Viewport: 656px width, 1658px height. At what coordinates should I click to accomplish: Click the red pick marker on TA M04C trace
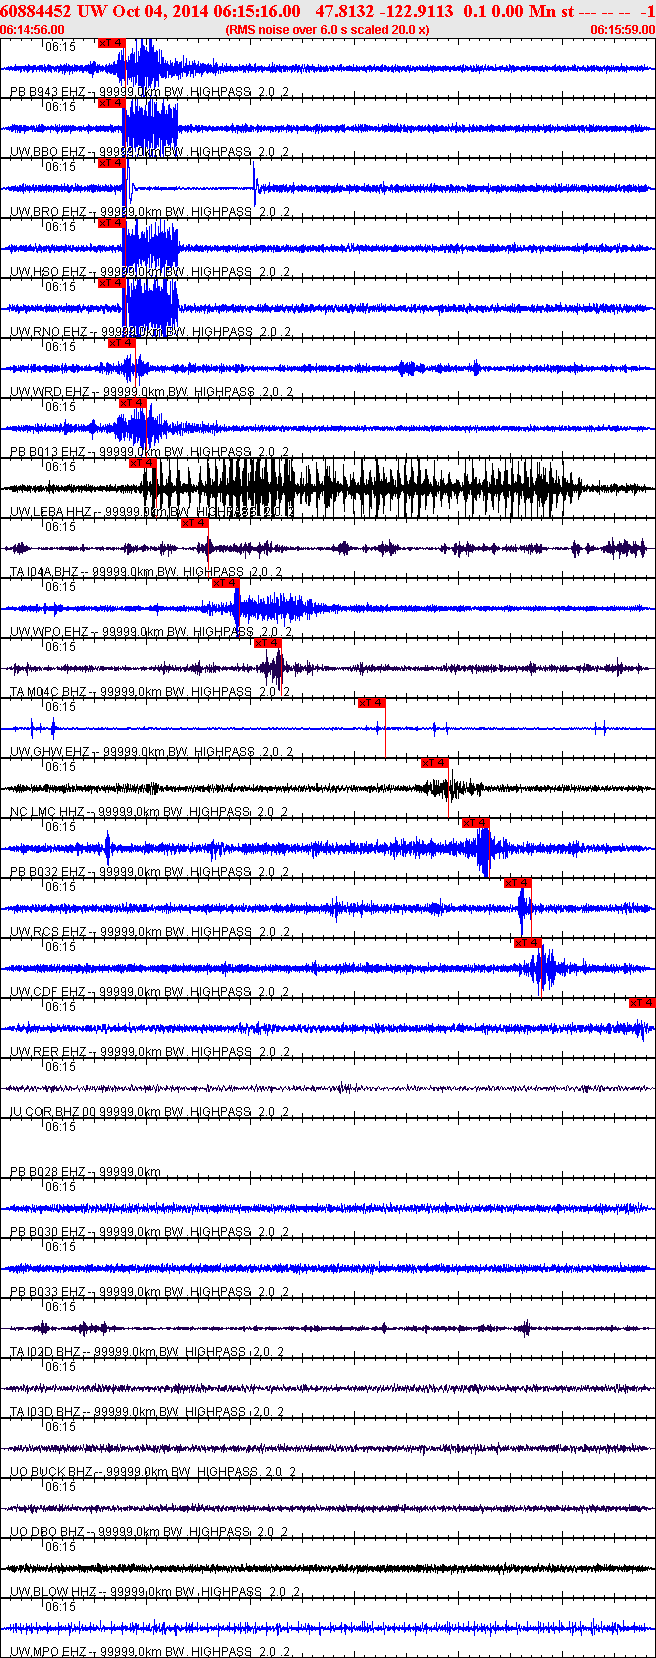[267, 643]
